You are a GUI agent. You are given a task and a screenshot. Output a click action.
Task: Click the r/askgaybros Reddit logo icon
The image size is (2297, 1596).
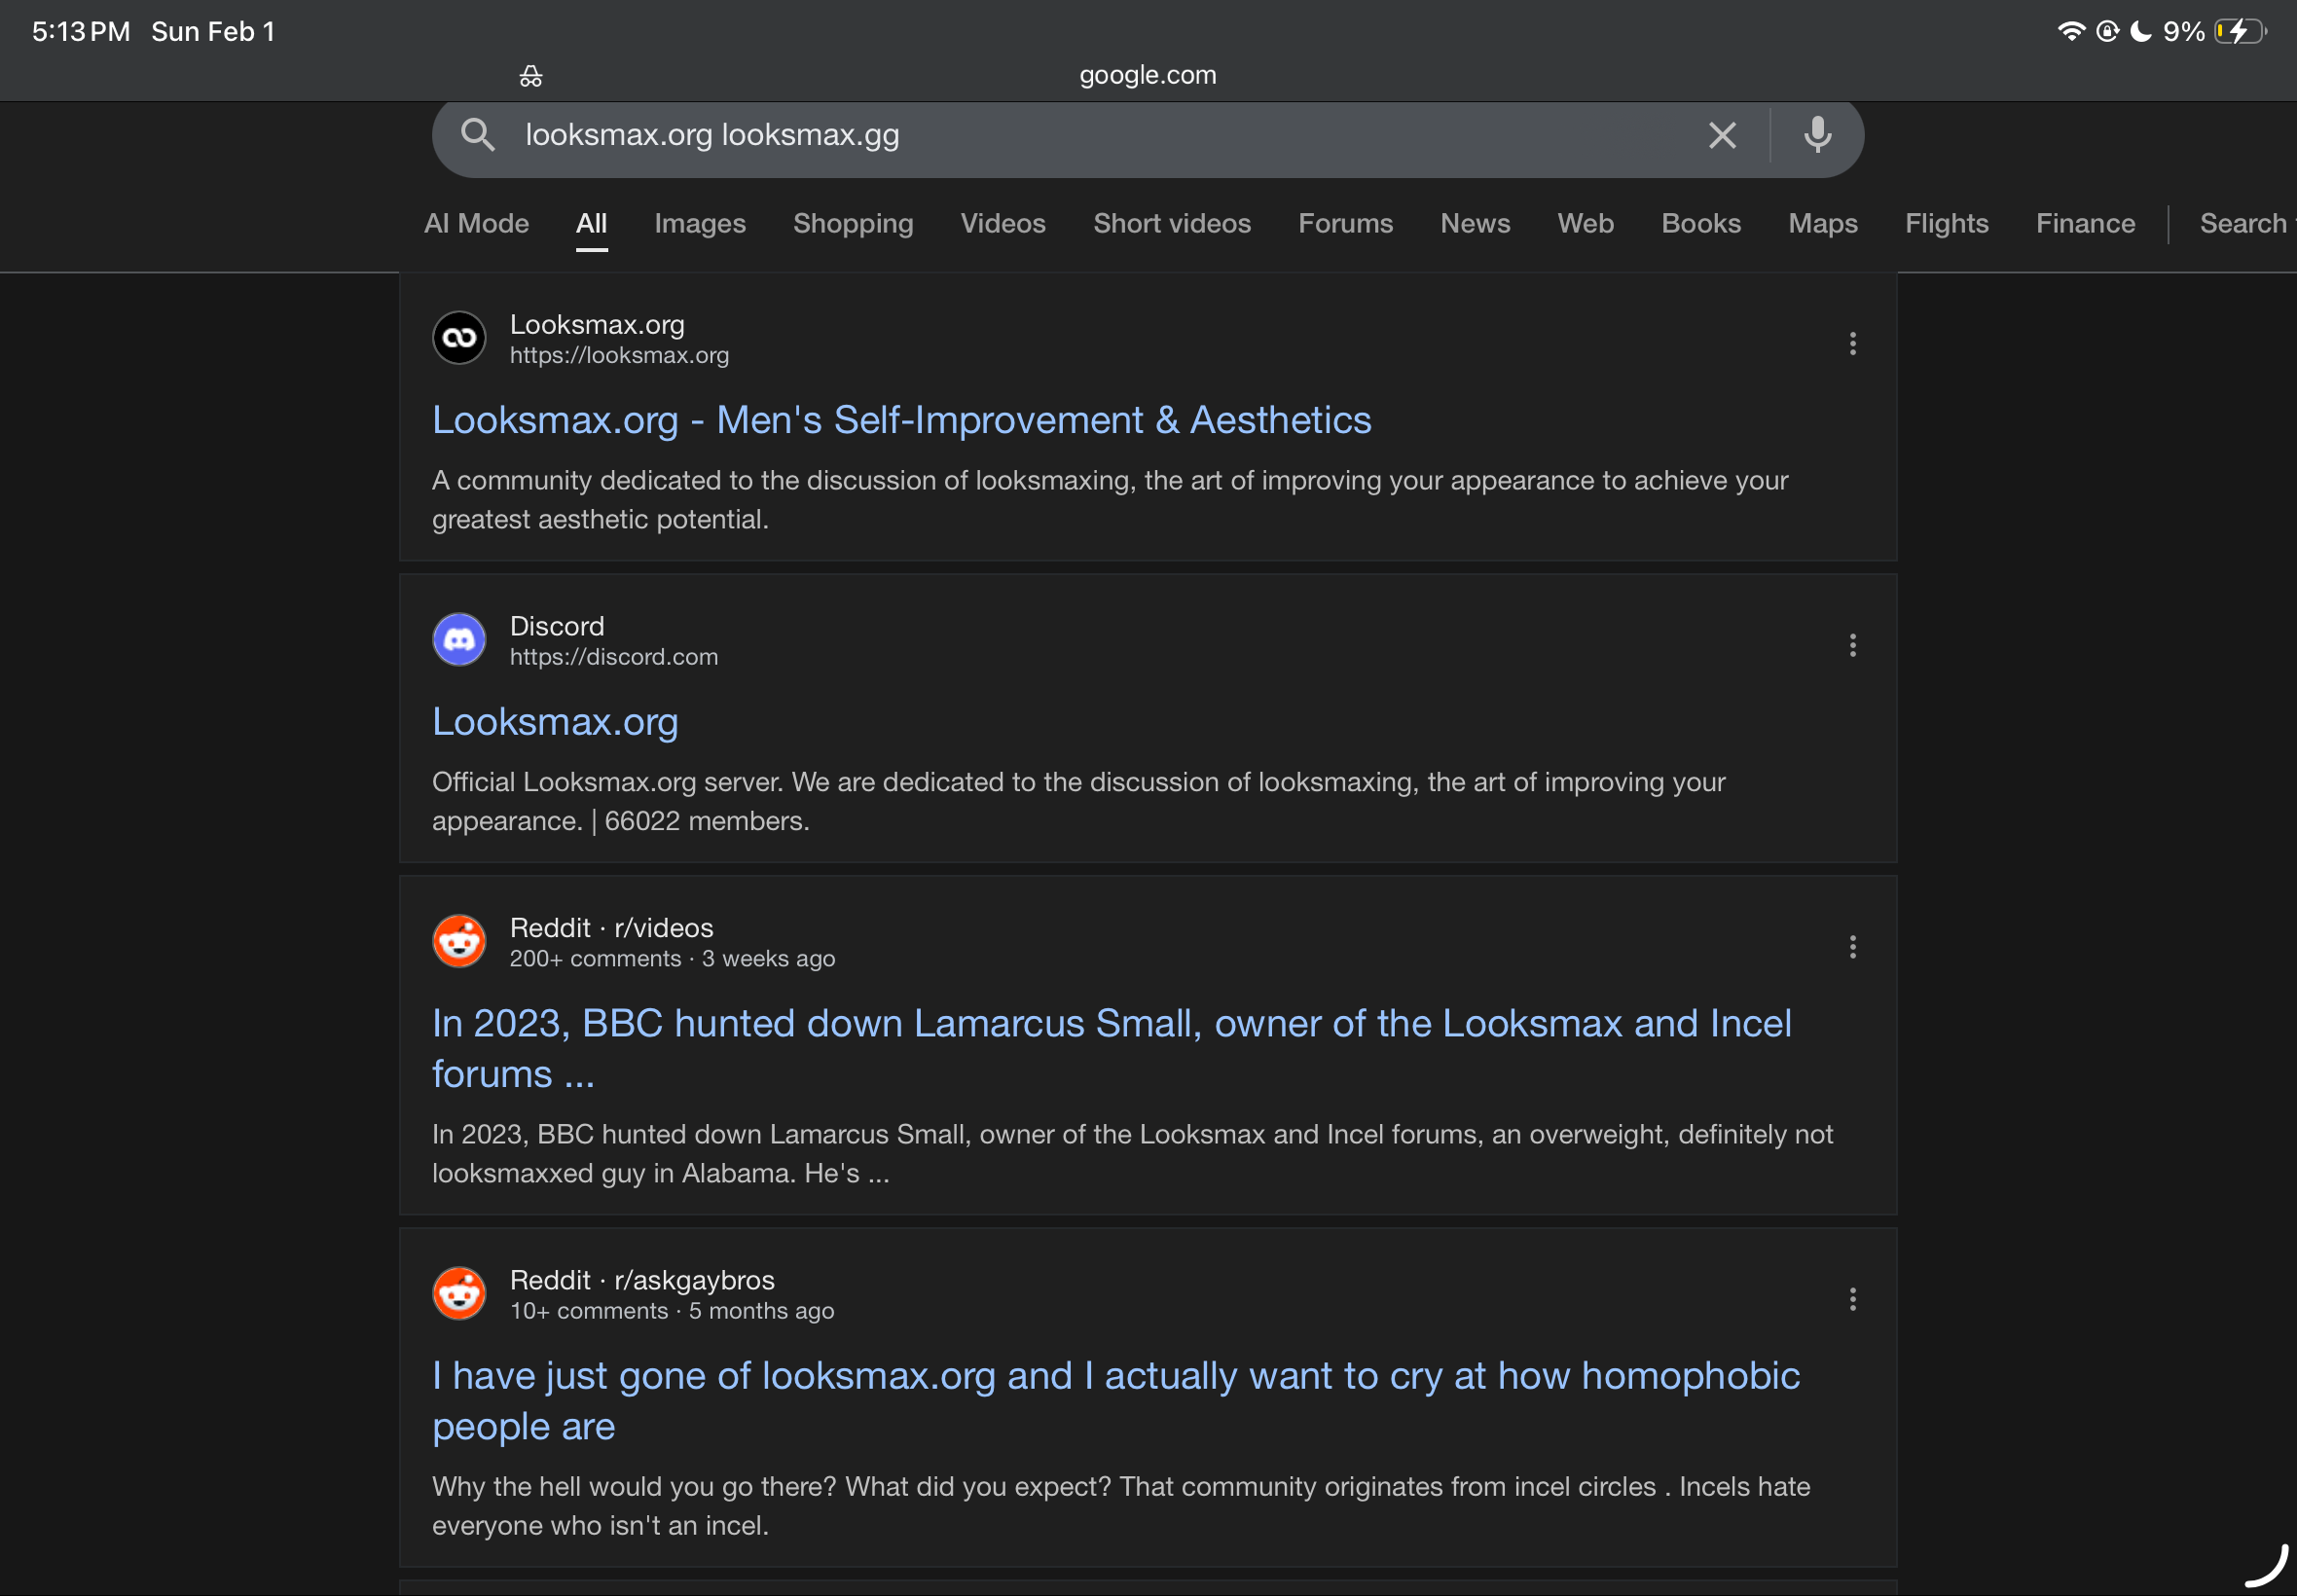click(x=459, y=1294)
